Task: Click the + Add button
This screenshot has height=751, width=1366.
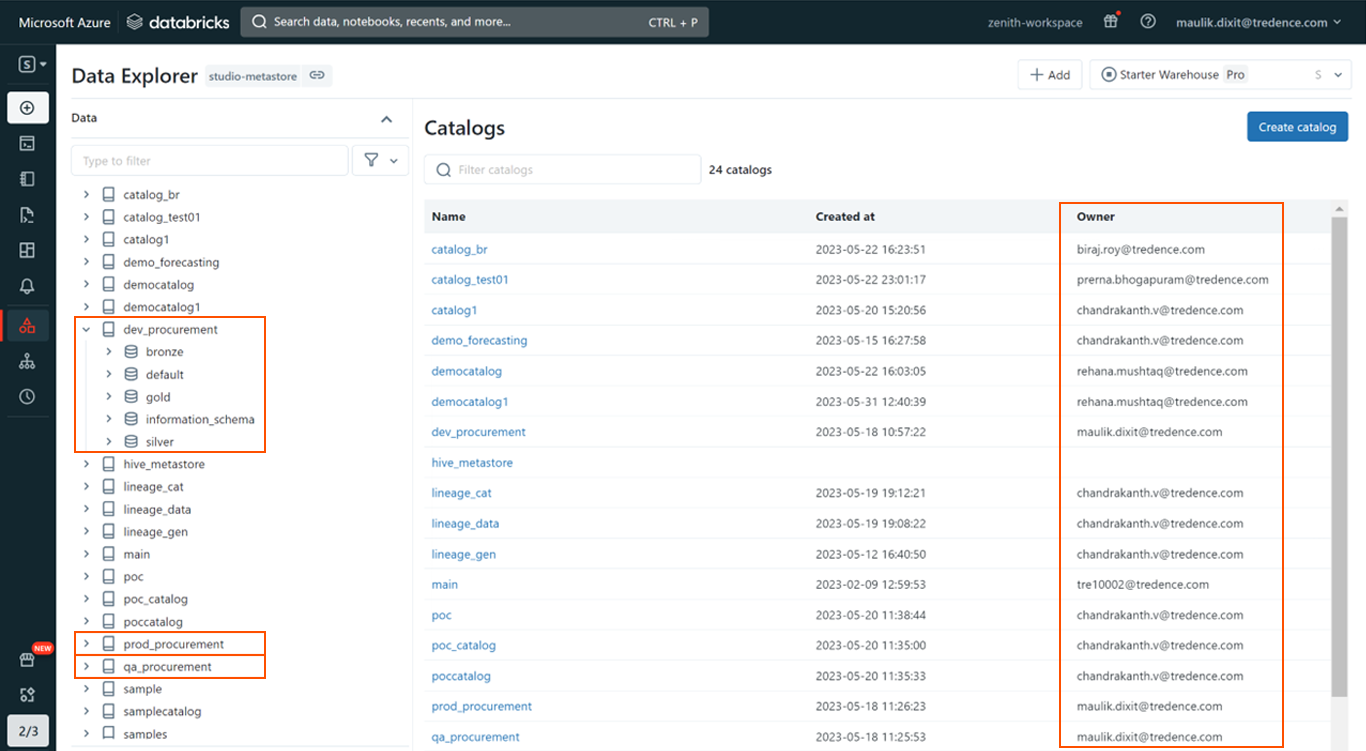Action: point(1050,75)
